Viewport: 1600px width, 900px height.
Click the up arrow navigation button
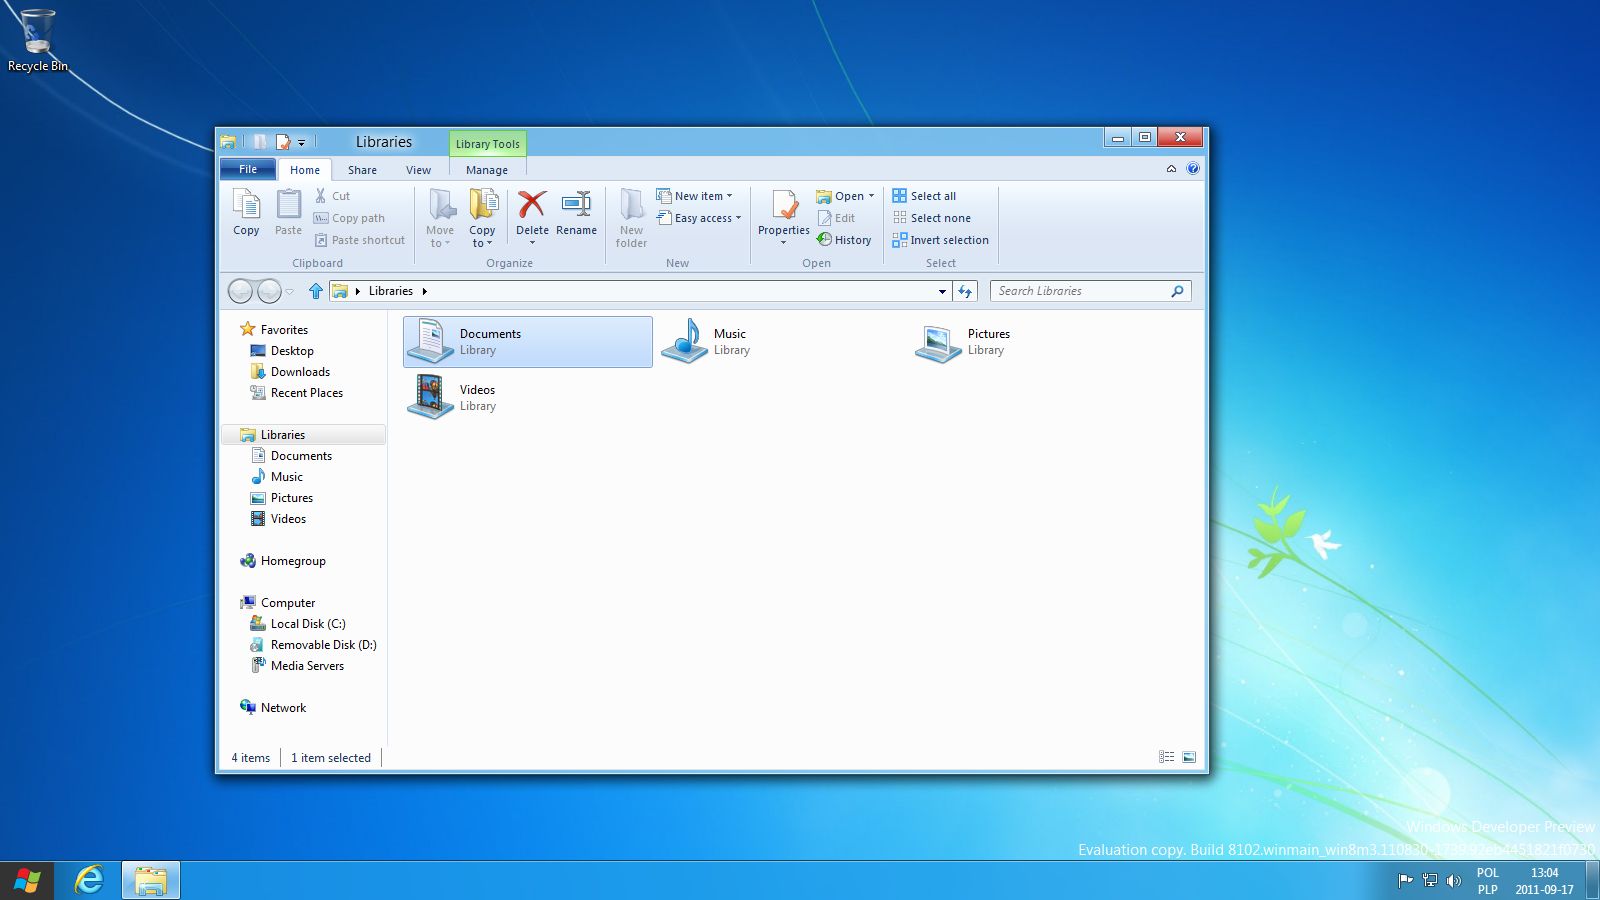click(x=316, y=291)
